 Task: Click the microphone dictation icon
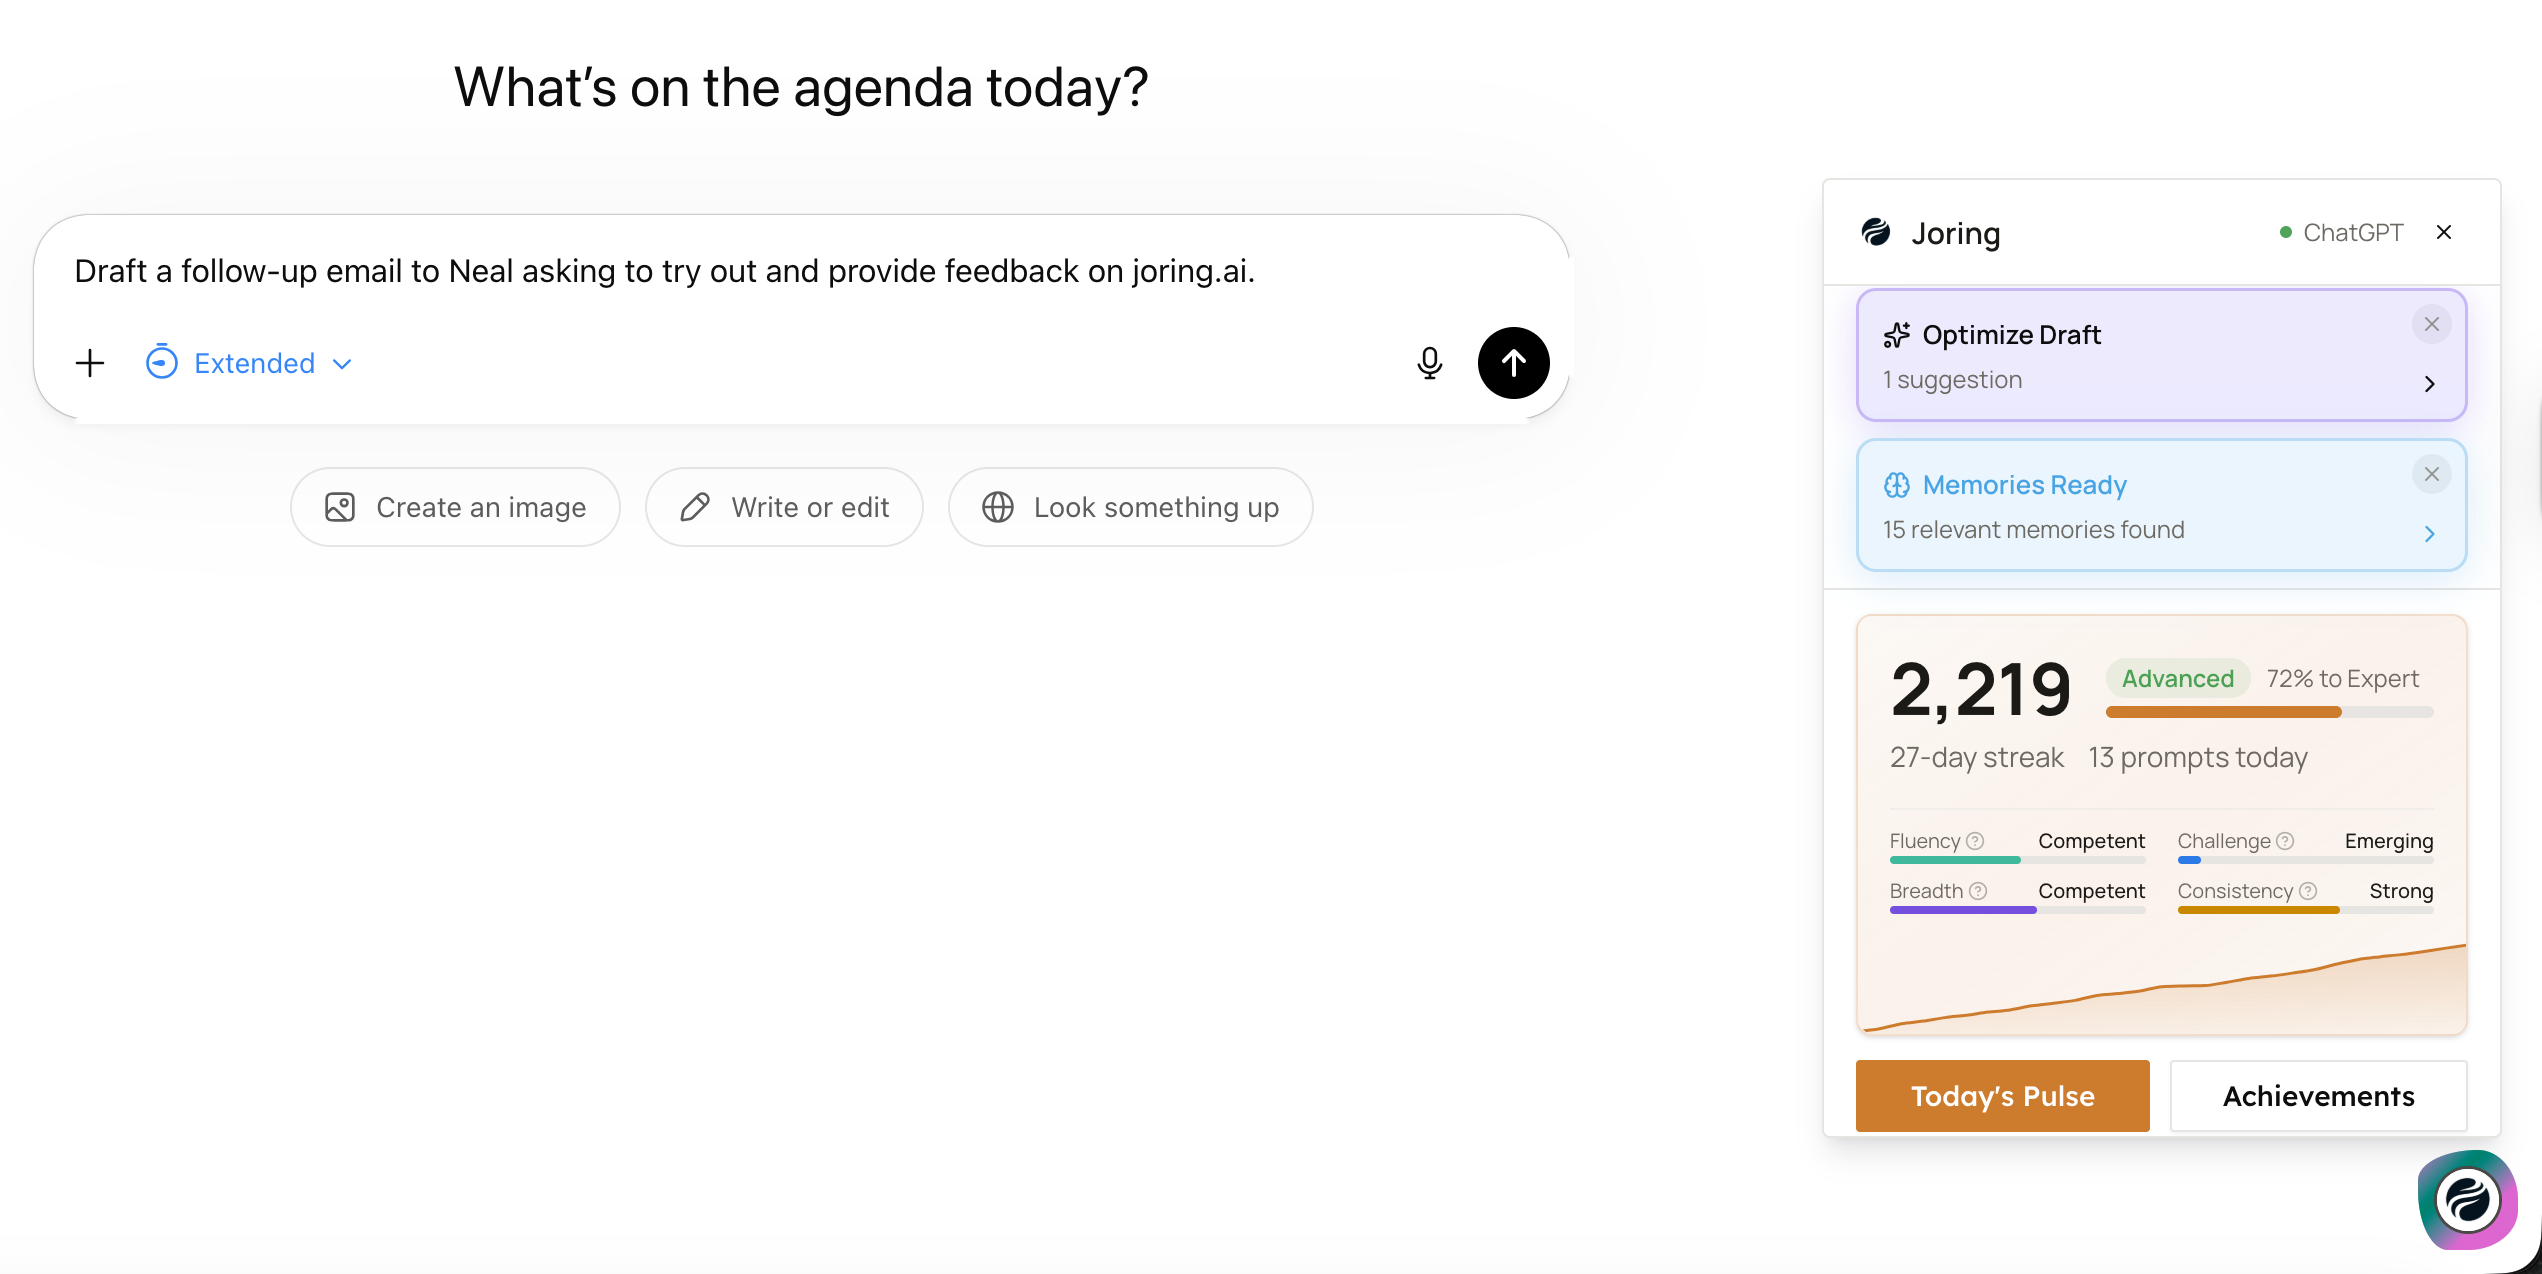[x=1430, y=363]
